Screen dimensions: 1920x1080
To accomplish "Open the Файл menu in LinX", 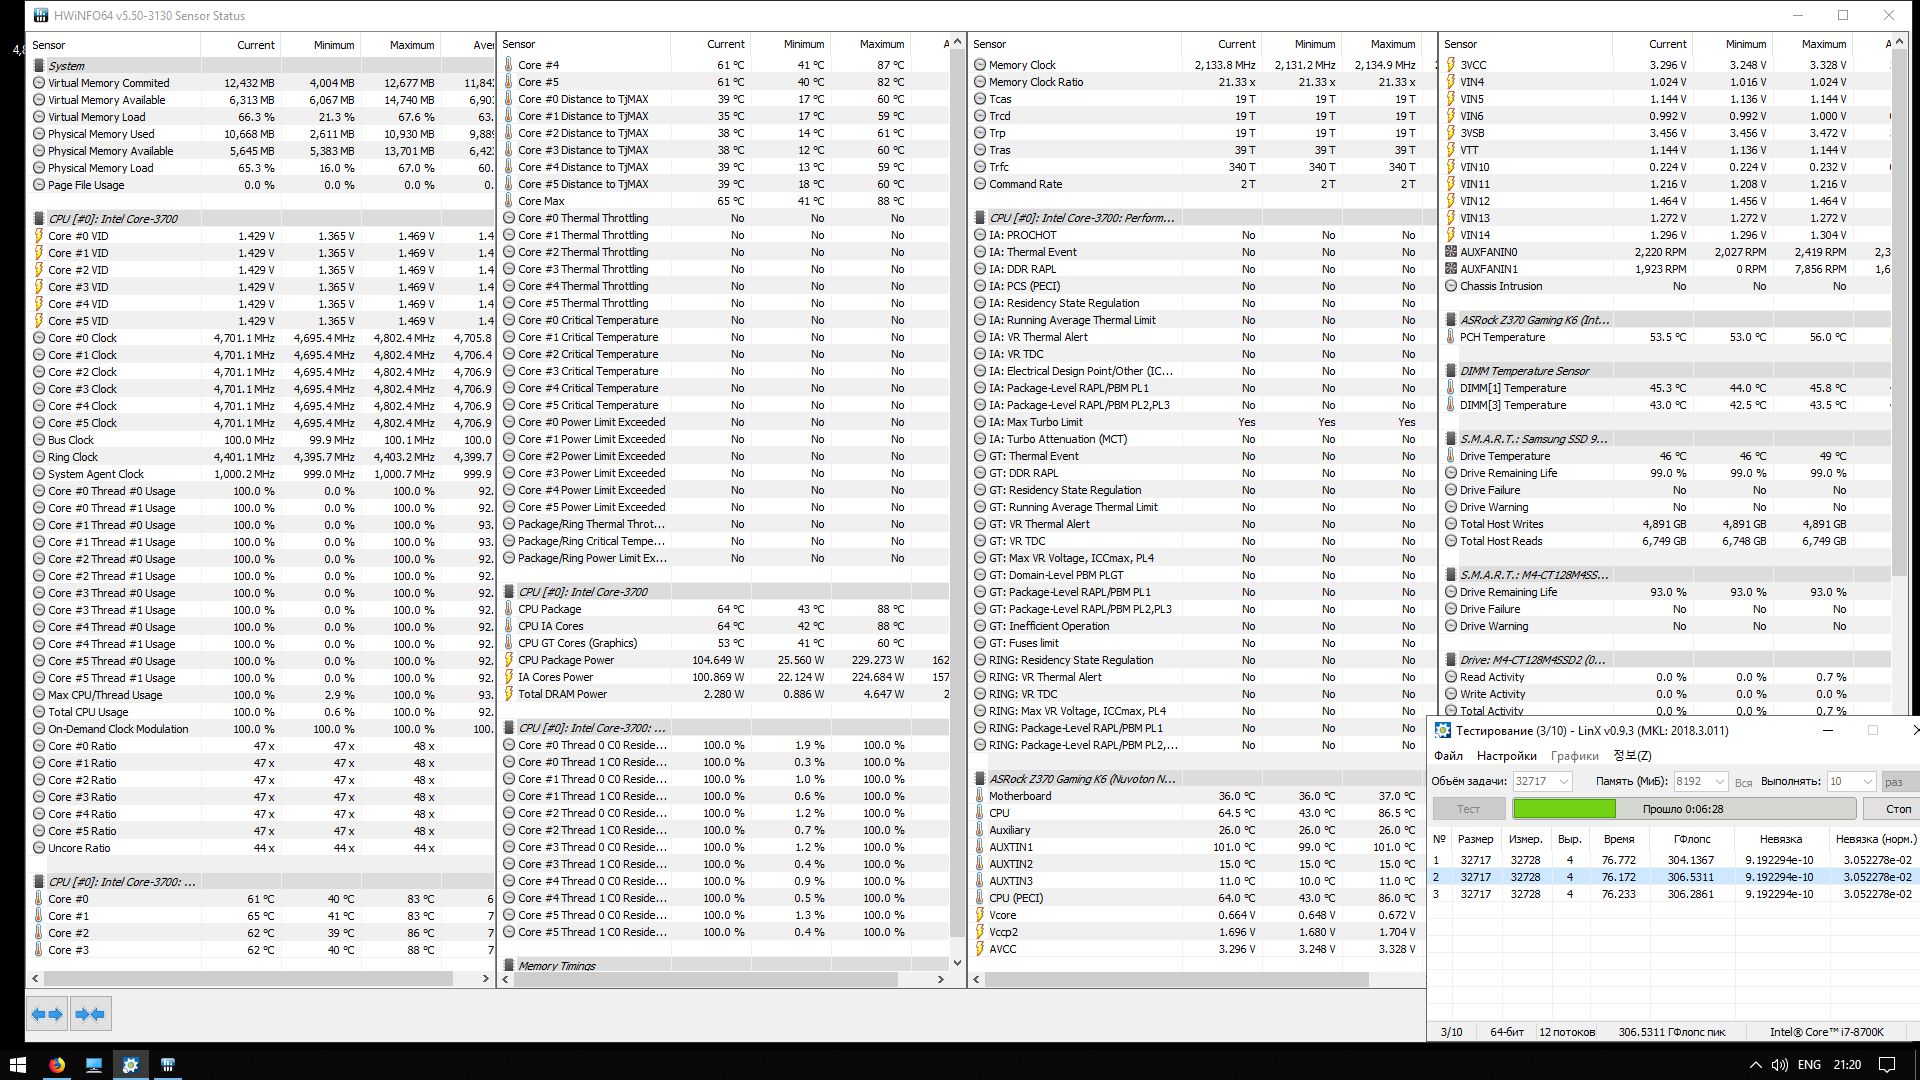I will (x=1447, y=756).
